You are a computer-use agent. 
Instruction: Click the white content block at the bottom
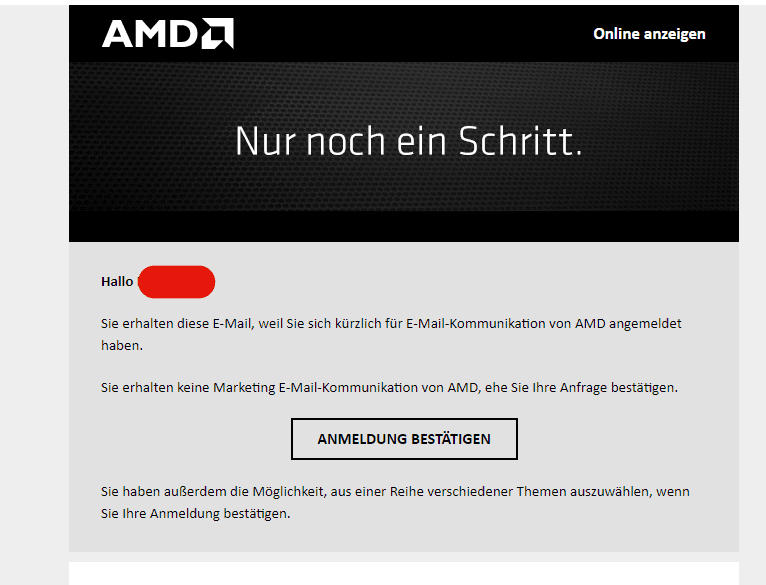click(x=404, y=573)
